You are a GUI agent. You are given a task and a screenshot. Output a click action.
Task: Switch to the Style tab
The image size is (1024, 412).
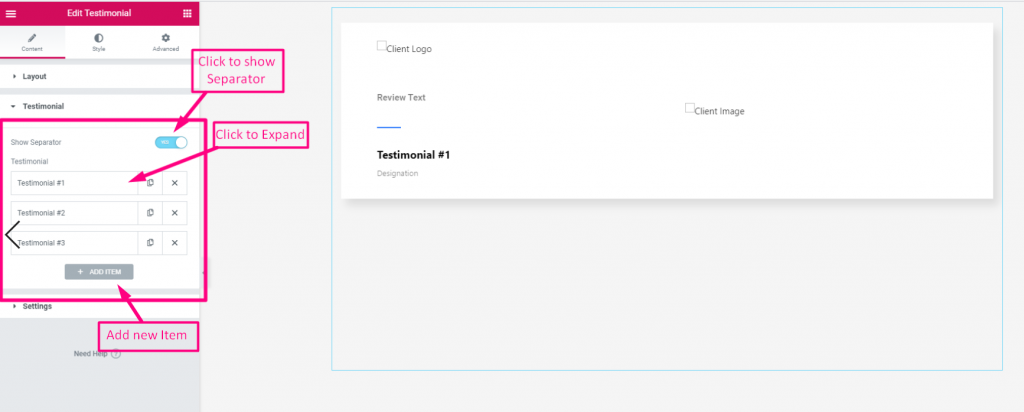[x=99, y=43]
